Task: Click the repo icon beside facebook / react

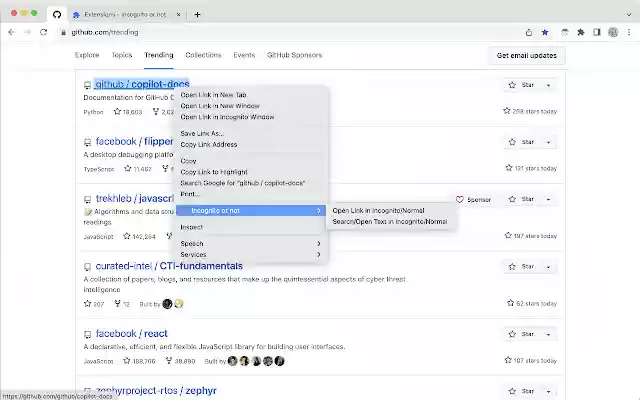Action: (x=87, y=334)
